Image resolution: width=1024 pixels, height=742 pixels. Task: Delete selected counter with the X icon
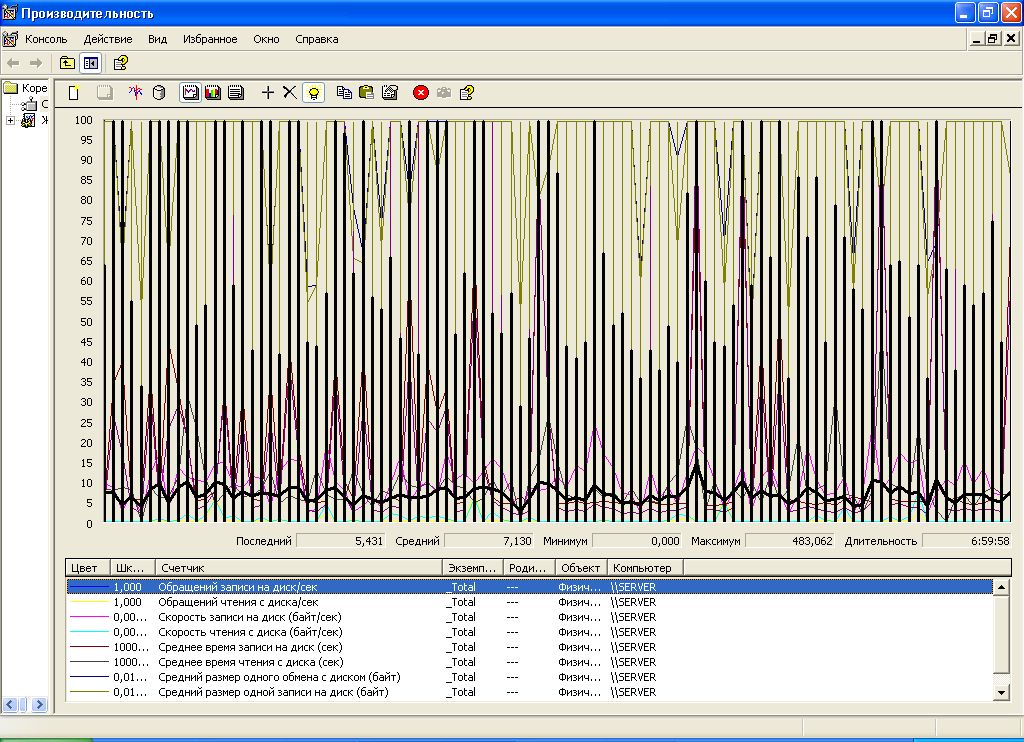(289, 93)
